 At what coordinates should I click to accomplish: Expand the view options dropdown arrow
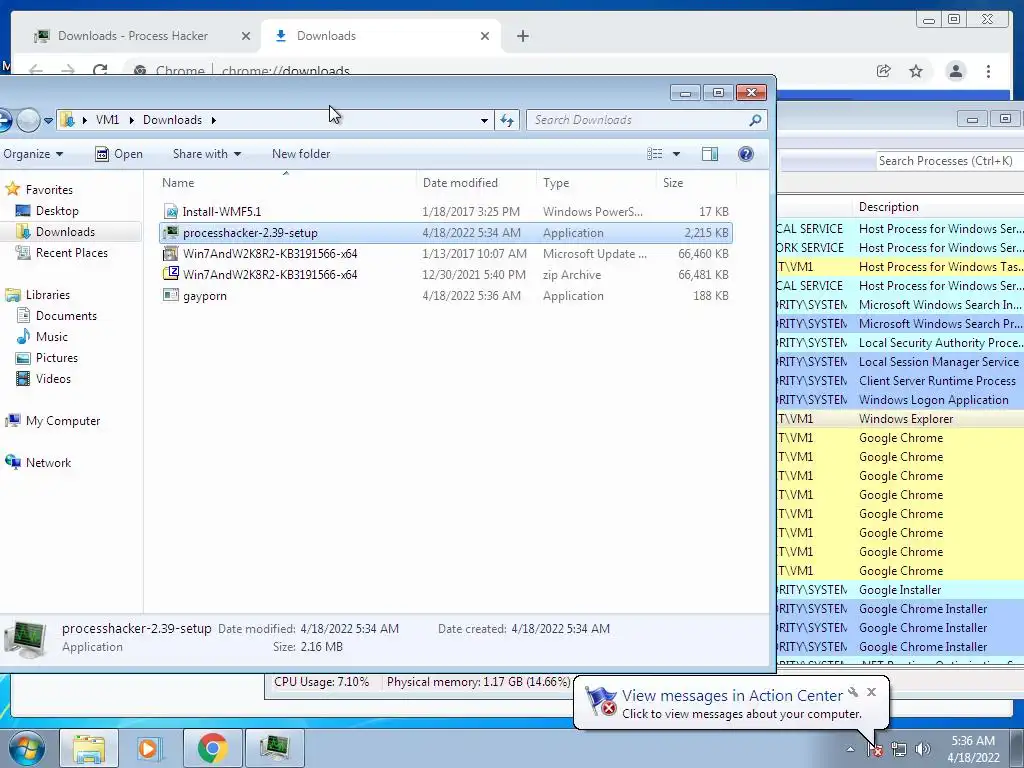click(677, 154)
